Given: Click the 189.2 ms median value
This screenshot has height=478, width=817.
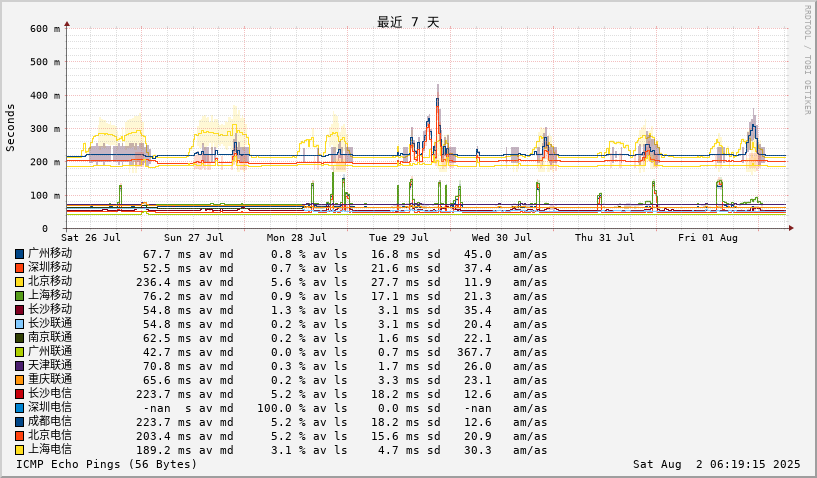Looking at the screenshot, I should click(x=164, y=451).
